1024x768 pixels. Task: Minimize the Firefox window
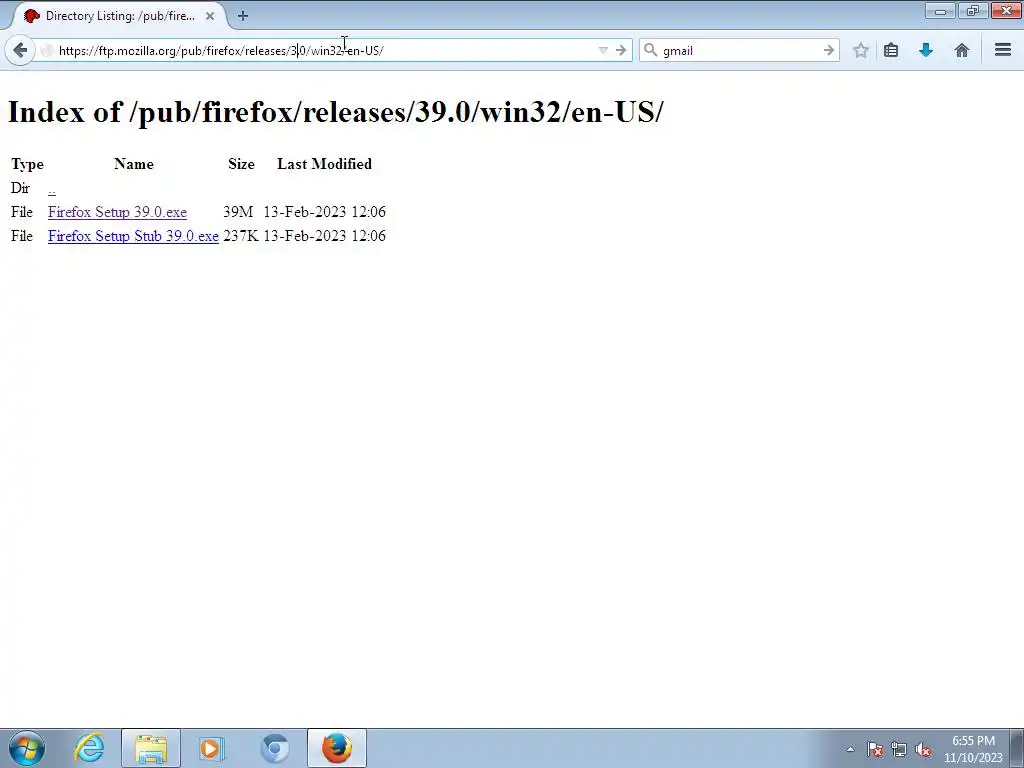pos(940,11)
